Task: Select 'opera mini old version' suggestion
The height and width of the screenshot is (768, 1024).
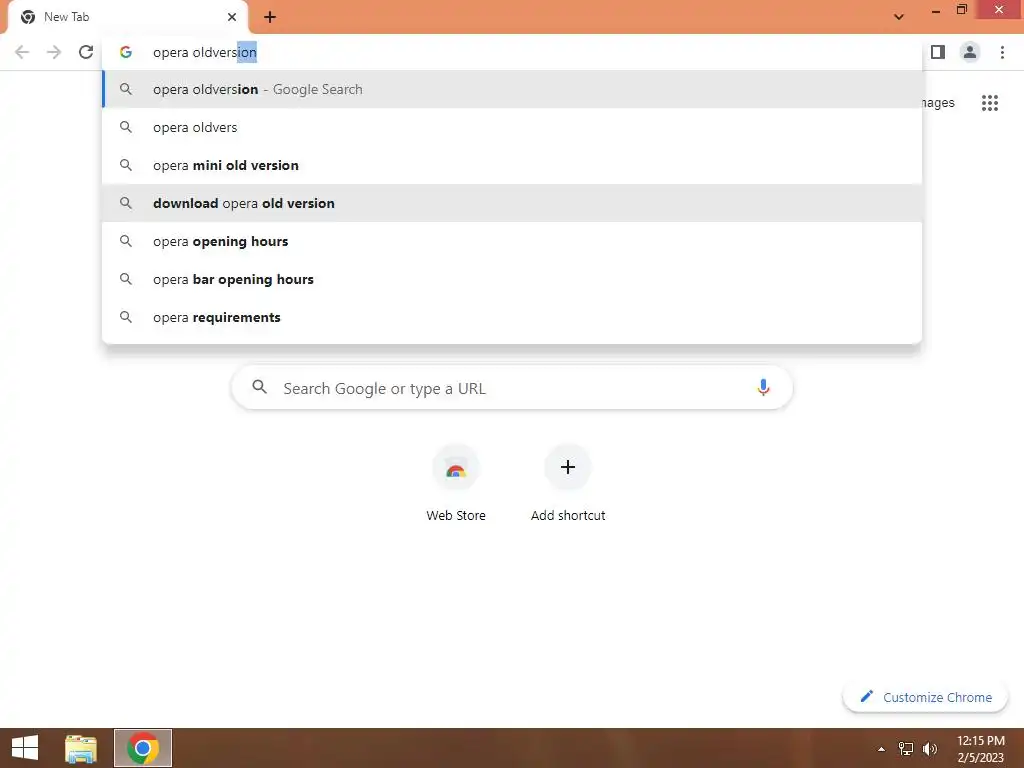Action: (x=512, y=165)
